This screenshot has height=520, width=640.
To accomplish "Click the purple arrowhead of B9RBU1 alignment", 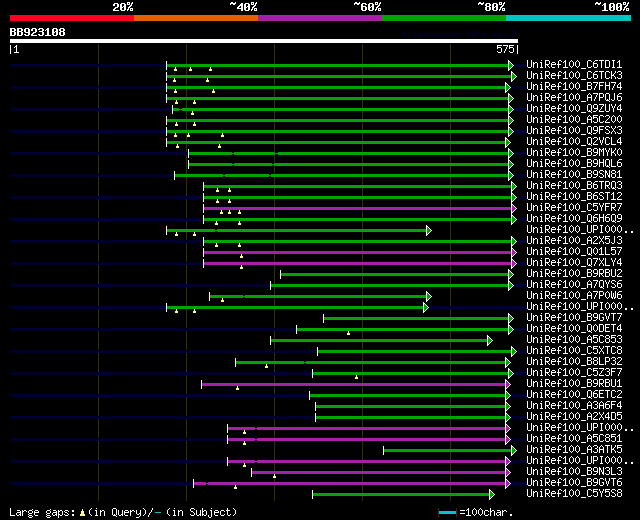I will pyautogui.click(x=508, y=384).
